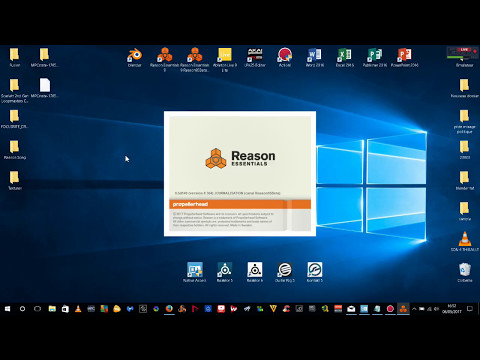Expand the hidden system tray icons
Screen dimensions: 480x360
coord(414,309)
